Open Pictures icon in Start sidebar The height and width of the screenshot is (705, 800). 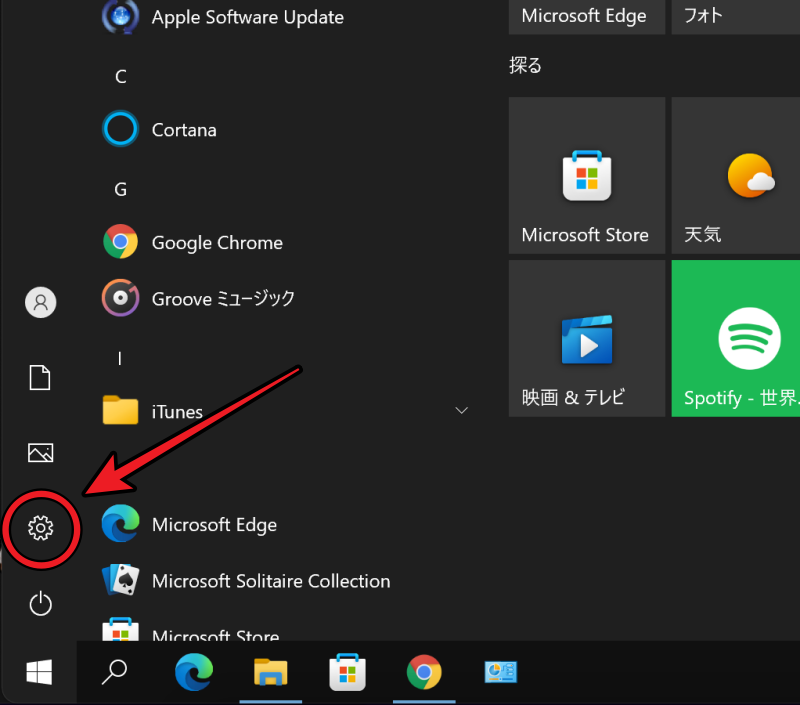point(40,452)
